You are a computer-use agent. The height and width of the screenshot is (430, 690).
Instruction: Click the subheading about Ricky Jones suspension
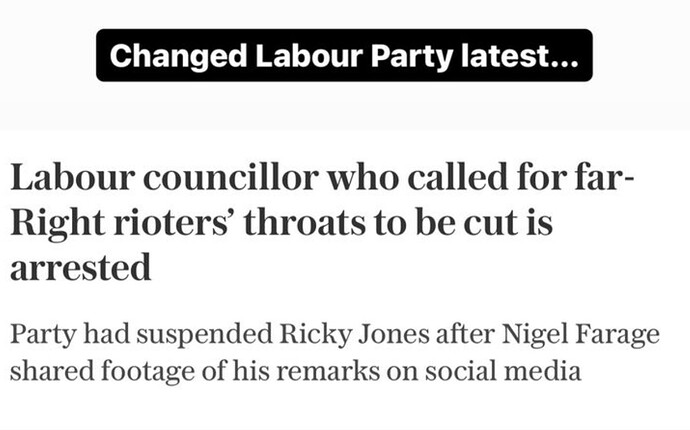pyautogui.click(x=334, y=353)
